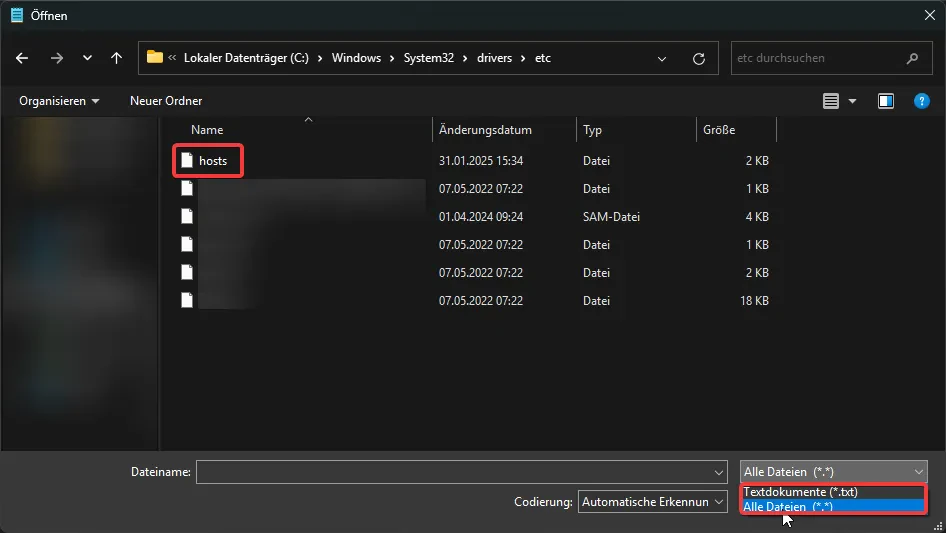Close the Öffnen dialog
The width and height of the screenshot is (946, 533).
(x=930, y=15)
